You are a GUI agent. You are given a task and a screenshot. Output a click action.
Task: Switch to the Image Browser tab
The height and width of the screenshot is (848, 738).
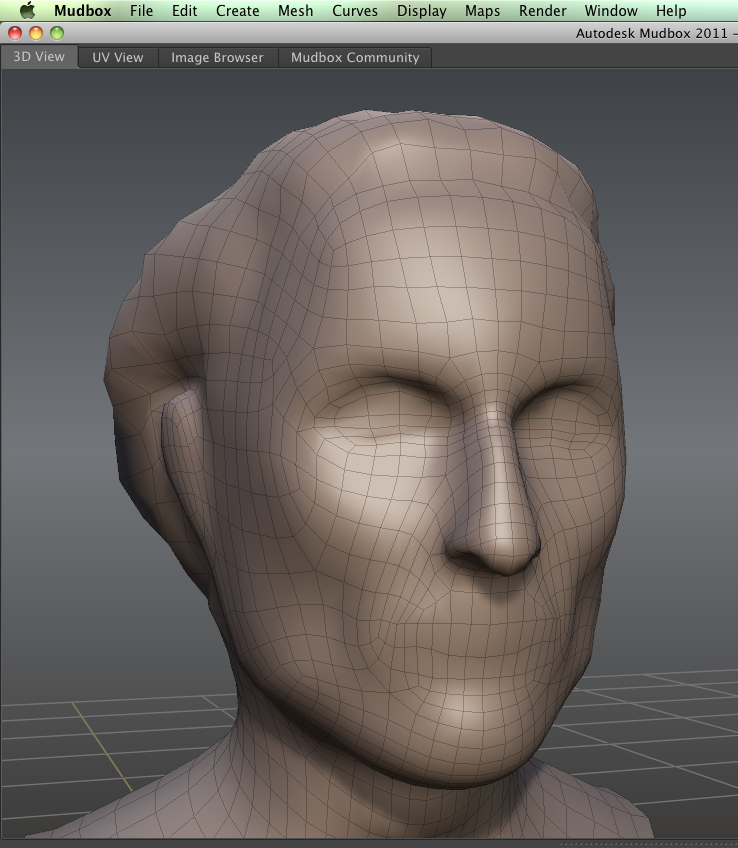pyautogui.click(x=217, y=57)
